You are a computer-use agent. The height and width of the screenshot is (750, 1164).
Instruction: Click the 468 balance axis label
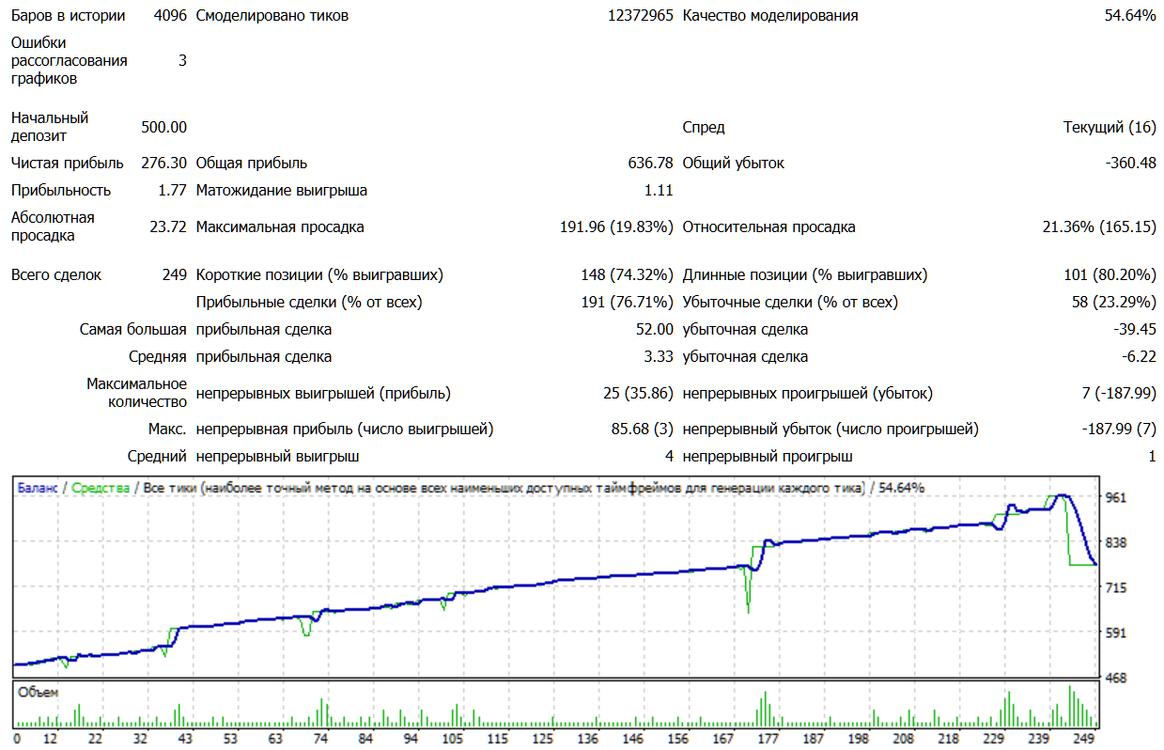click(x=1116, y=678)
